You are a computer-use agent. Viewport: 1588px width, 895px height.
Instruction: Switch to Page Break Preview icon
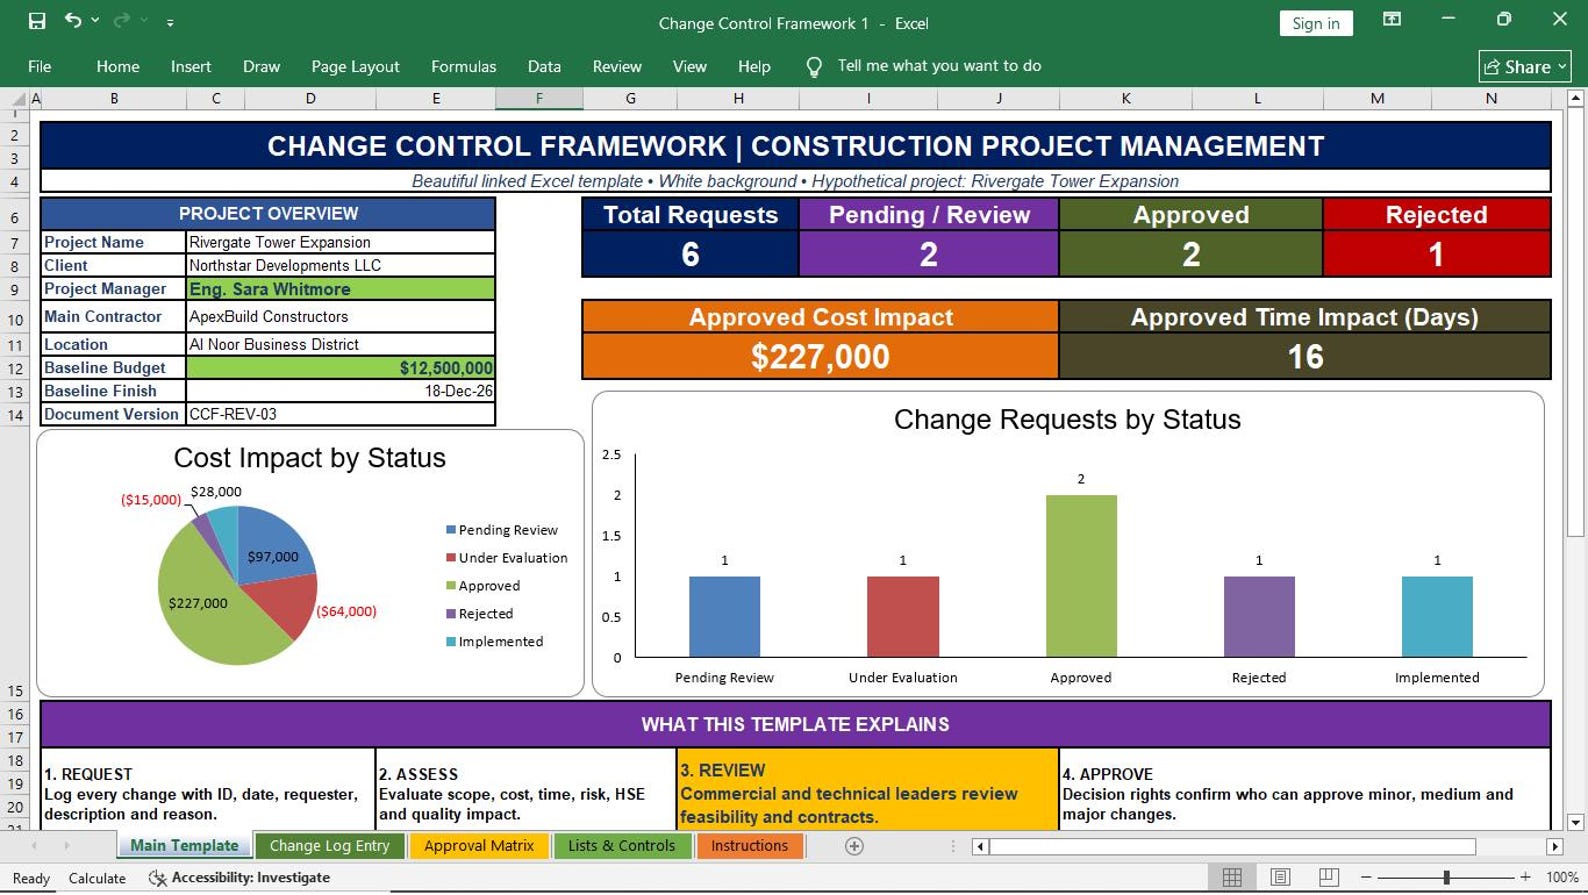1328,877
